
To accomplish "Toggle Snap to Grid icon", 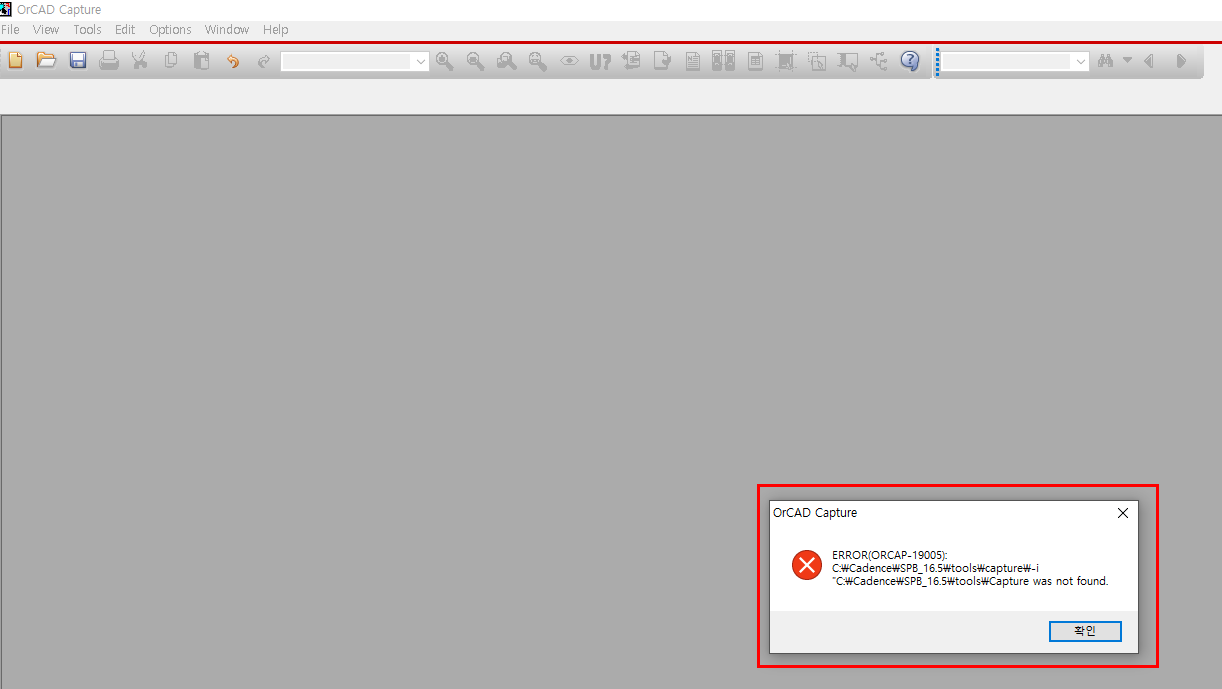I will [x=786, y=61].
